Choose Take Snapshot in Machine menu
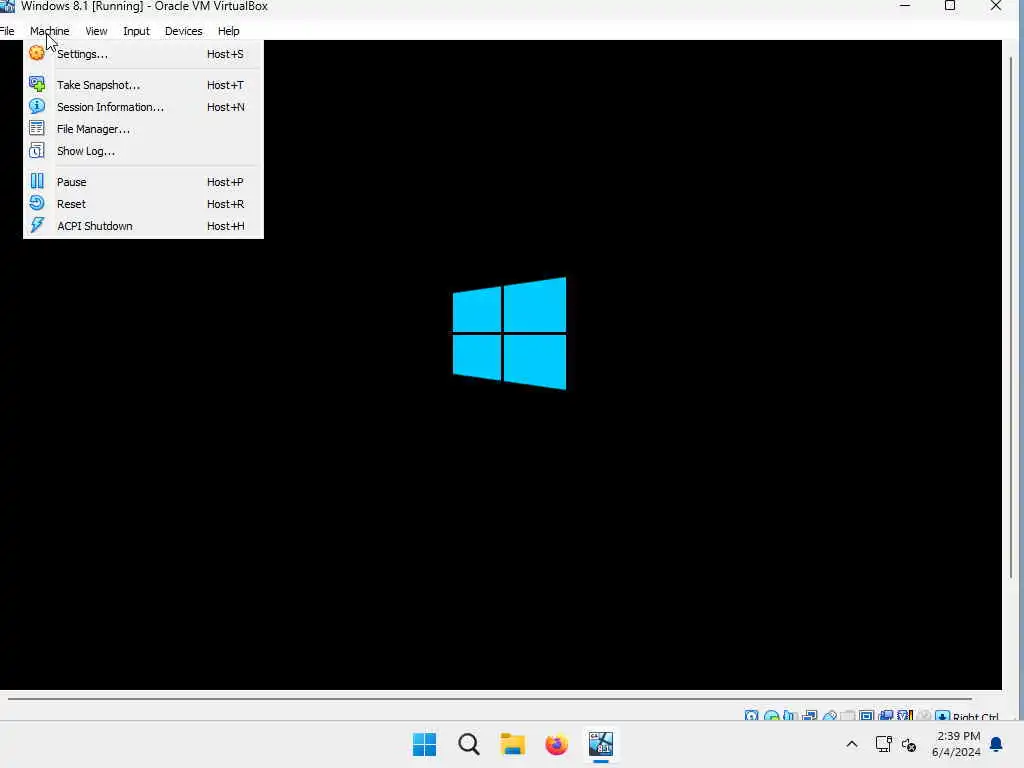This screenshot has height=768, width=1024. tap(143, 85)
